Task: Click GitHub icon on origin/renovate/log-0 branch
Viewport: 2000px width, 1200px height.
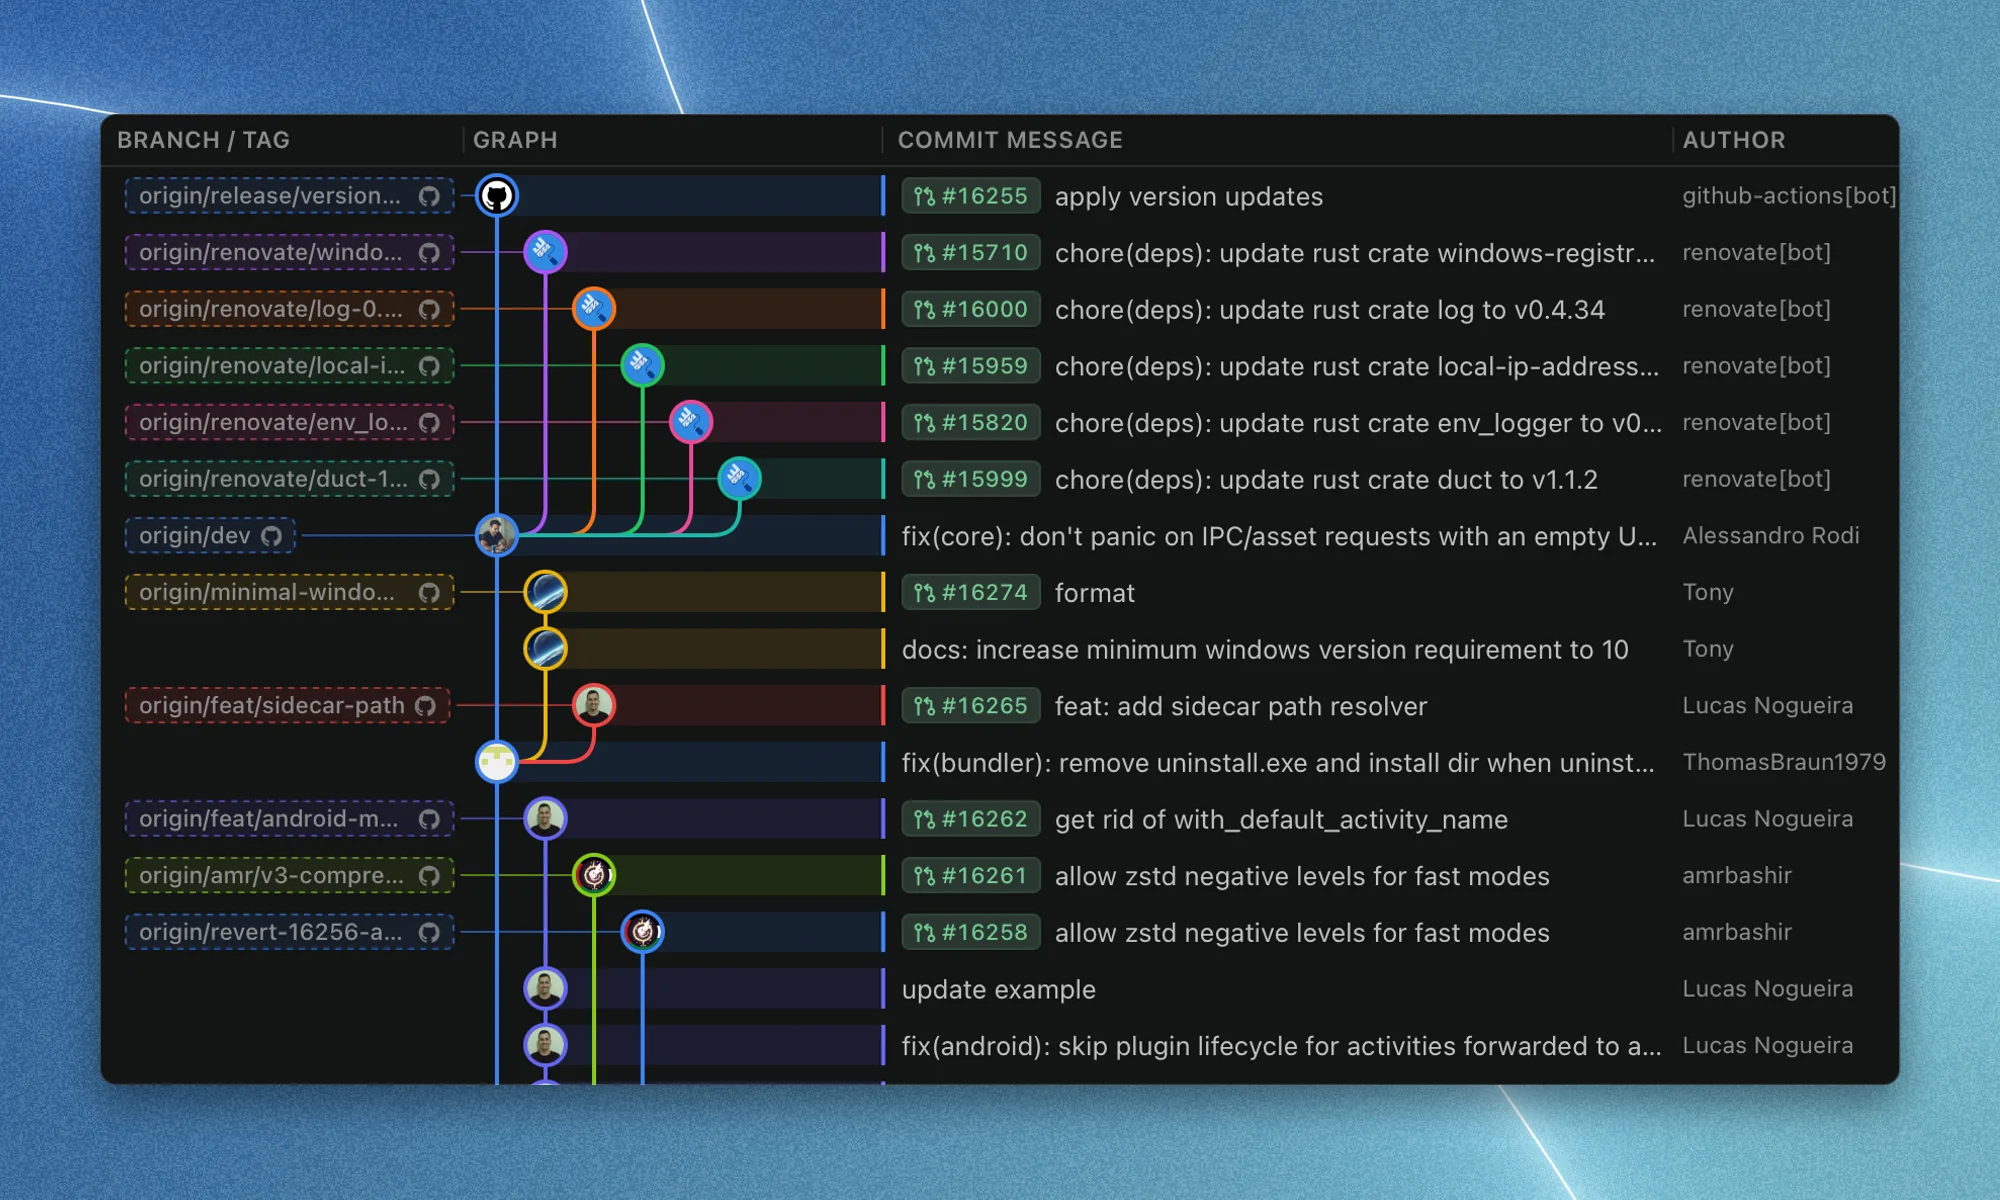Action: coord(429,309)
